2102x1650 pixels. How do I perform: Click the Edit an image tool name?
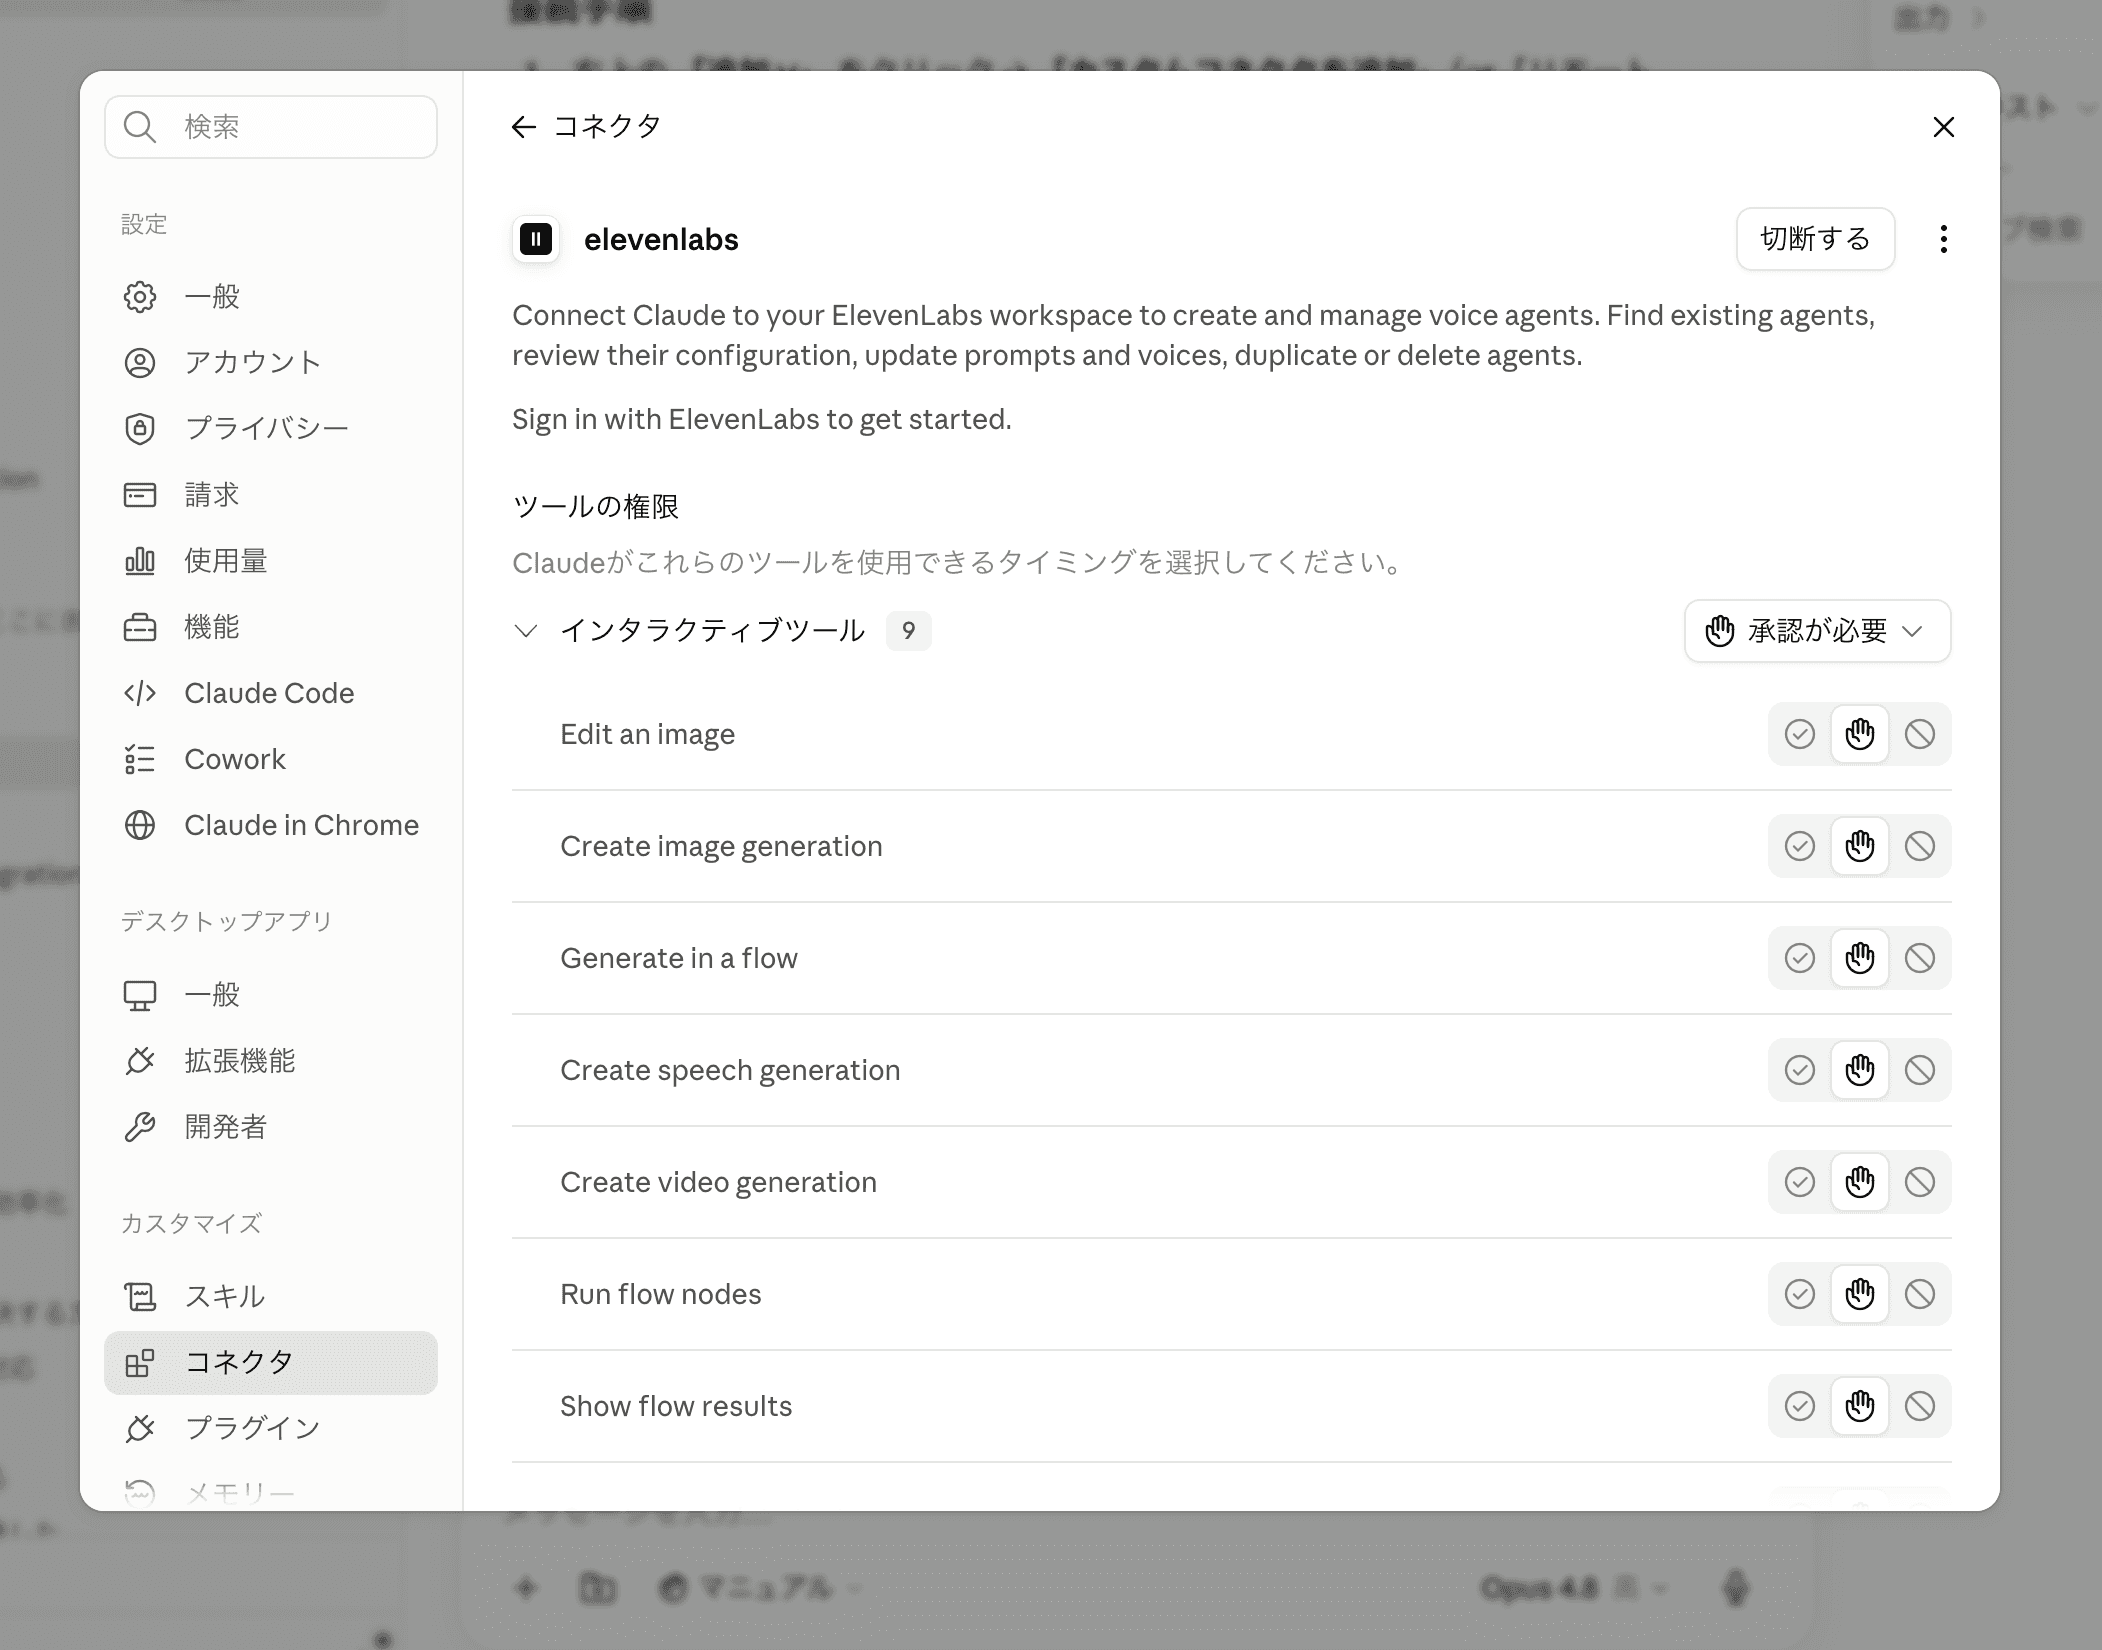pyautogui.click(x=647, y=735)
